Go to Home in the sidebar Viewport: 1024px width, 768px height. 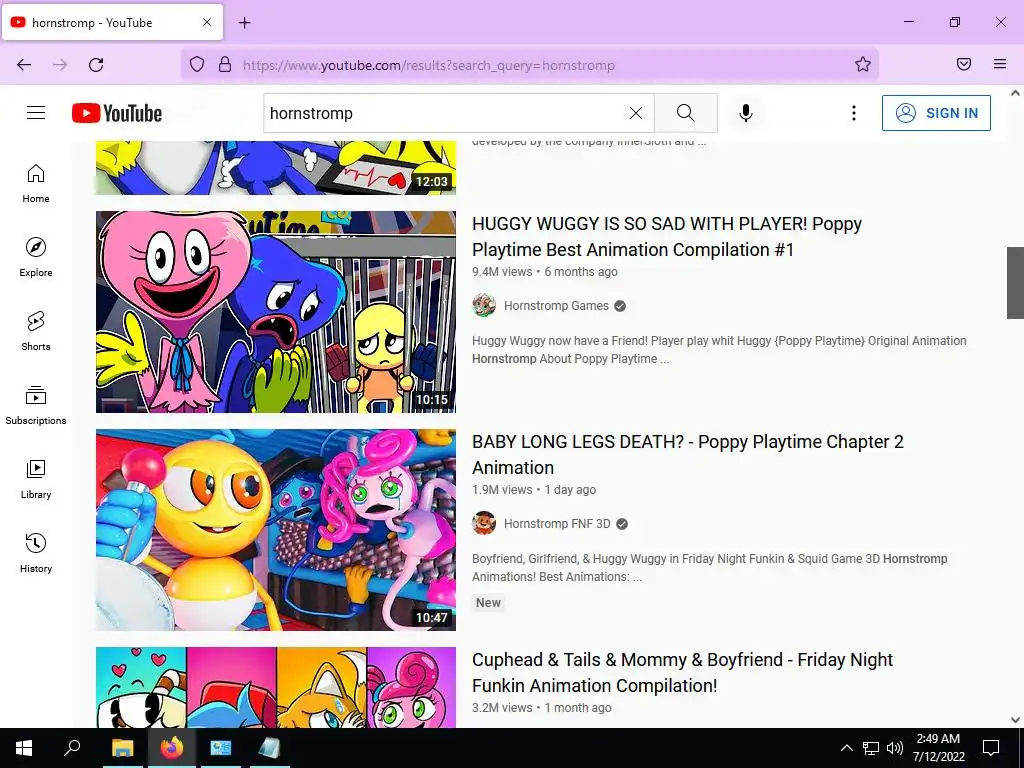click(x=36, y=184)
